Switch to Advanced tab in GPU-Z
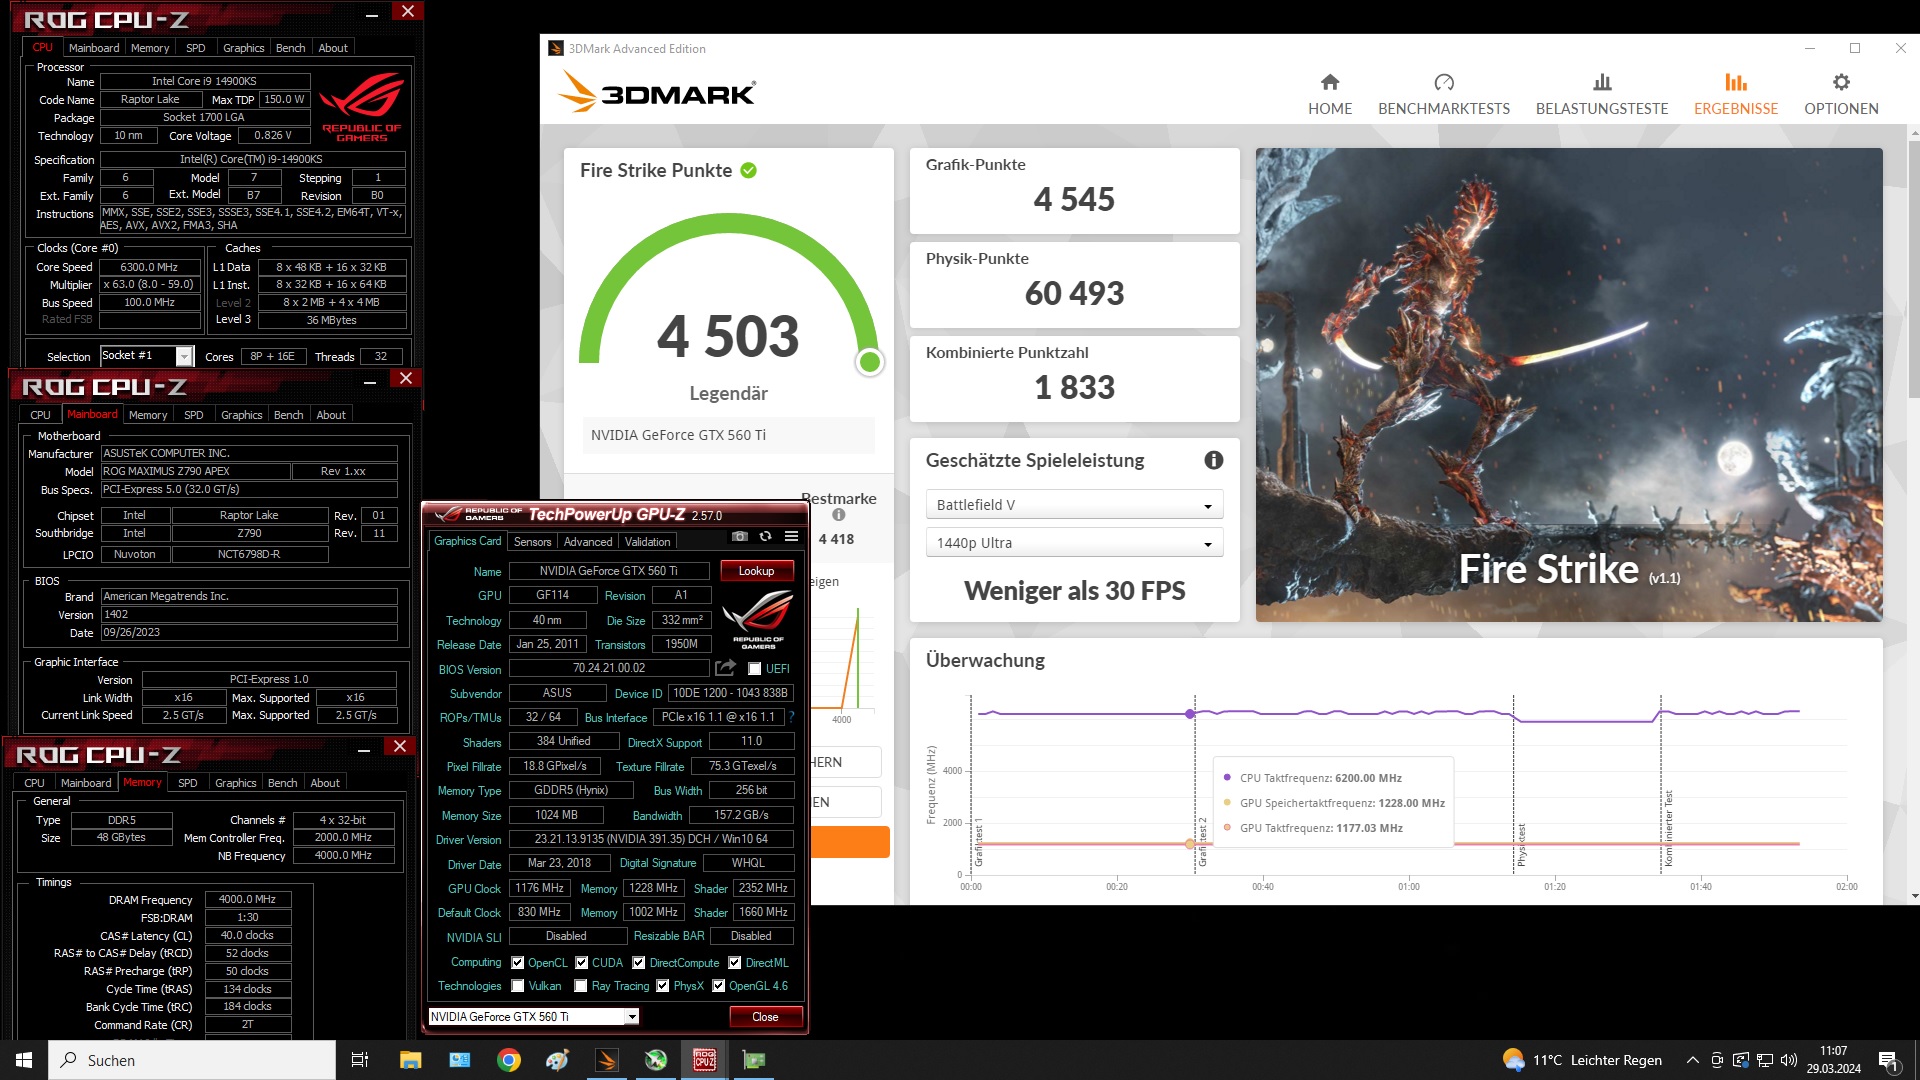1920x1080 pixels. [588, 542]
